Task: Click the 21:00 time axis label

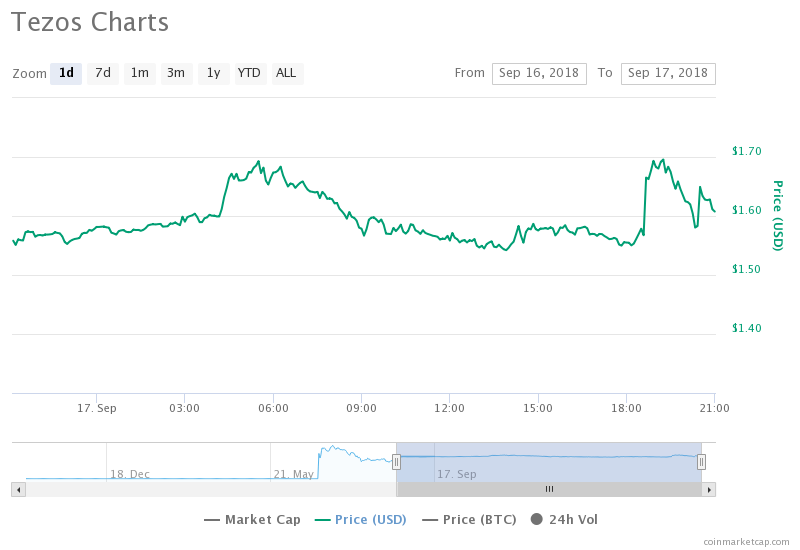Action: coord(714,408)
